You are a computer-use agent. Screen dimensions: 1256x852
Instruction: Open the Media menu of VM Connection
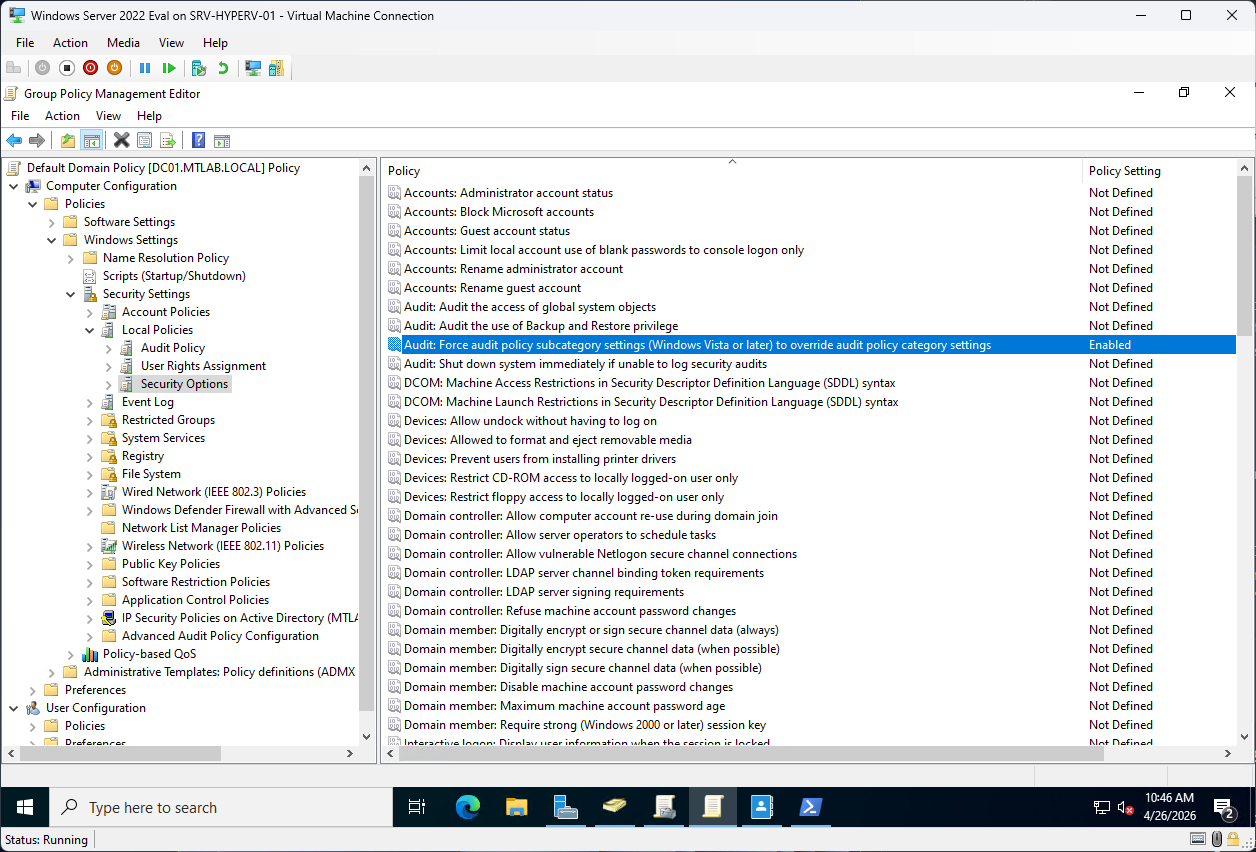pos(123,43)
